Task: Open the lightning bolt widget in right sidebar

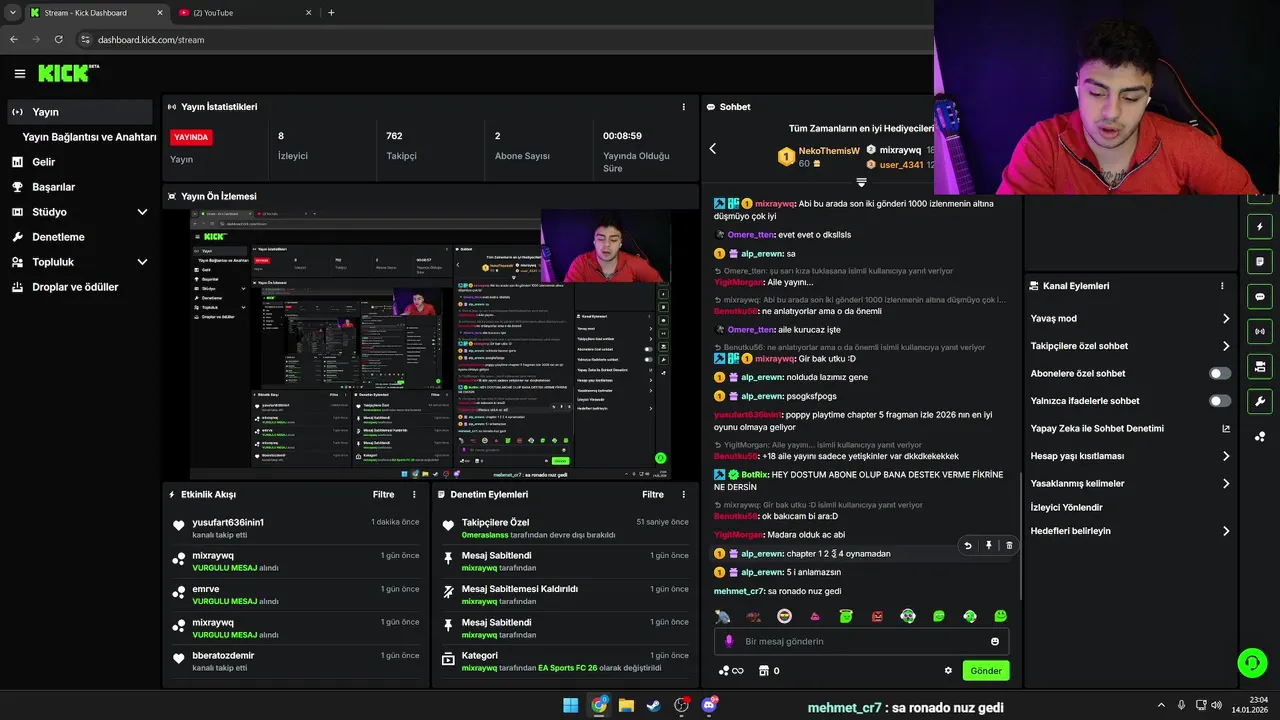Action: click(x=1259, y=227)
